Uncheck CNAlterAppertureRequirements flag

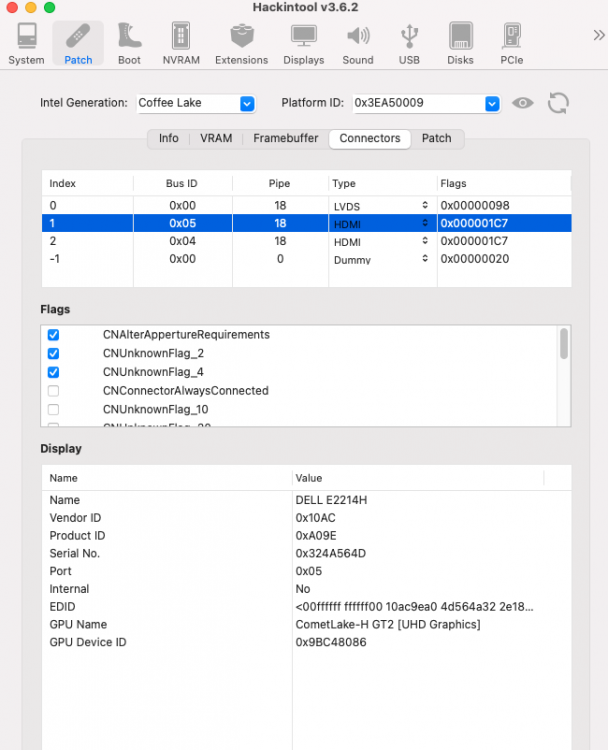click(54, 335)
